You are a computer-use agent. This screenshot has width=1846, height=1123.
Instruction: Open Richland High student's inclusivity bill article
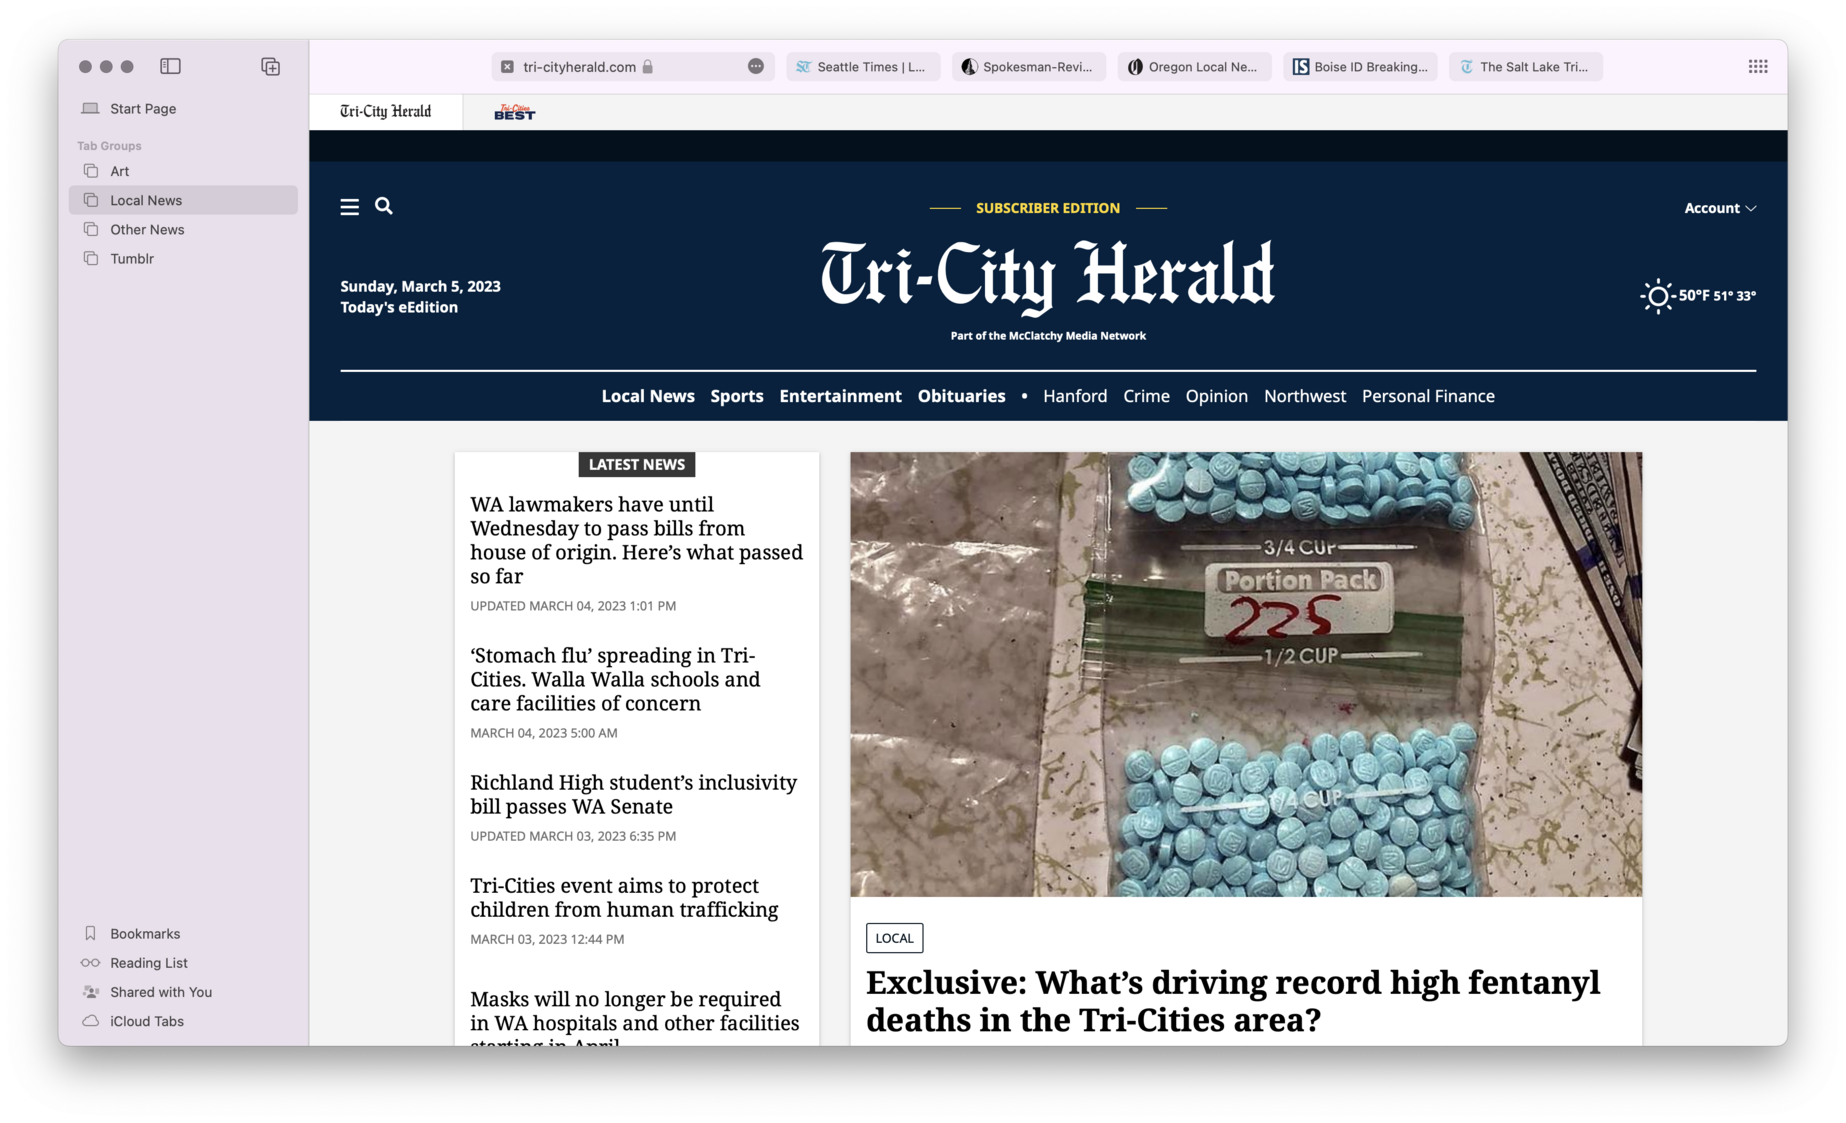tap(633, 794)
